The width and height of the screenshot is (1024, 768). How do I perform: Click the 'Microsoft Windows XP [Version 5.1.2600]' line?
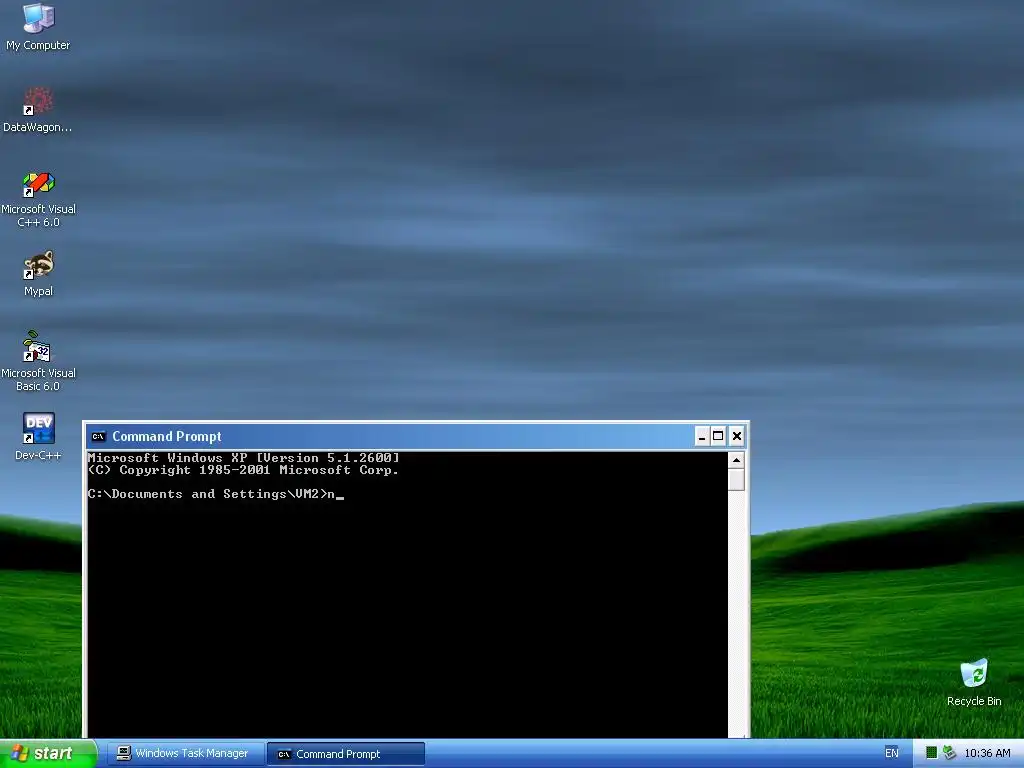(243, 458)
